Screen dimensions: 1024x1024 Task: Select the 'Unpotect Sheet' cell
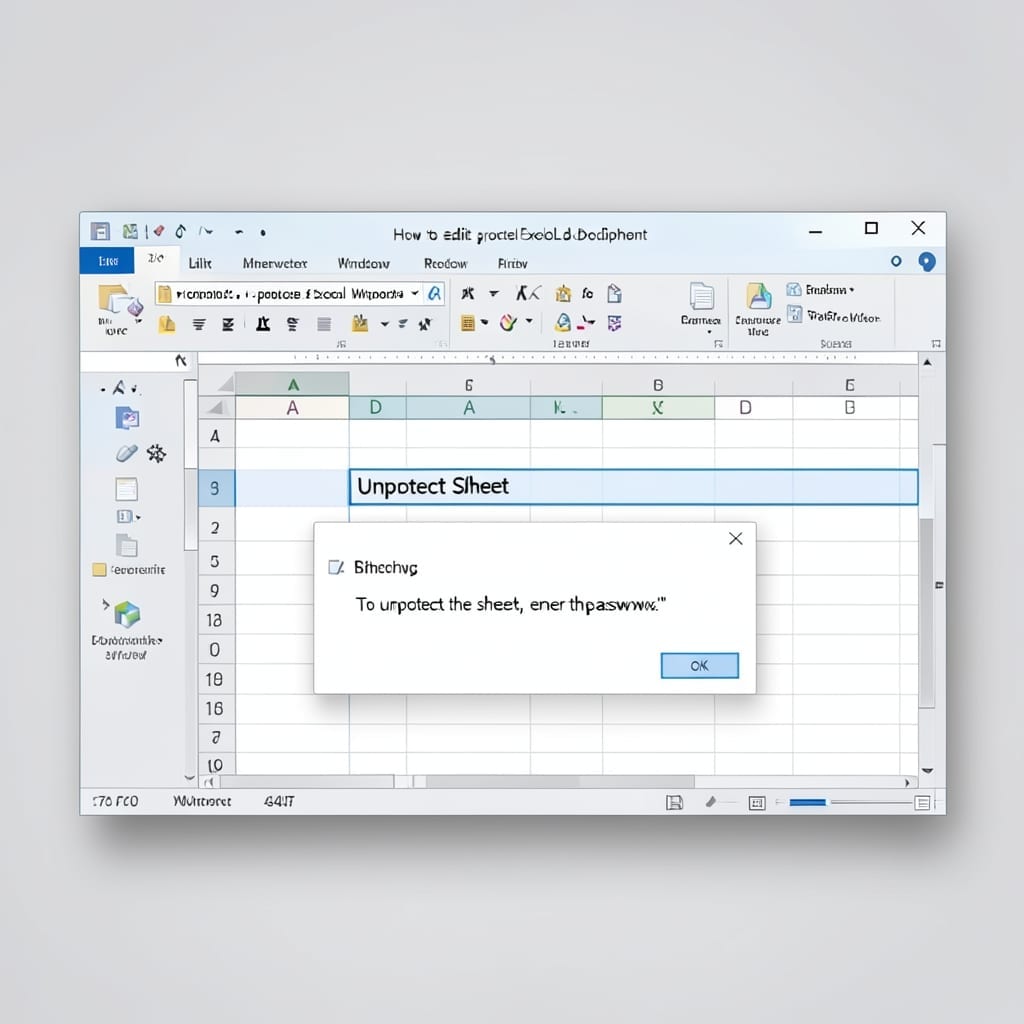(x=633, y=487)
